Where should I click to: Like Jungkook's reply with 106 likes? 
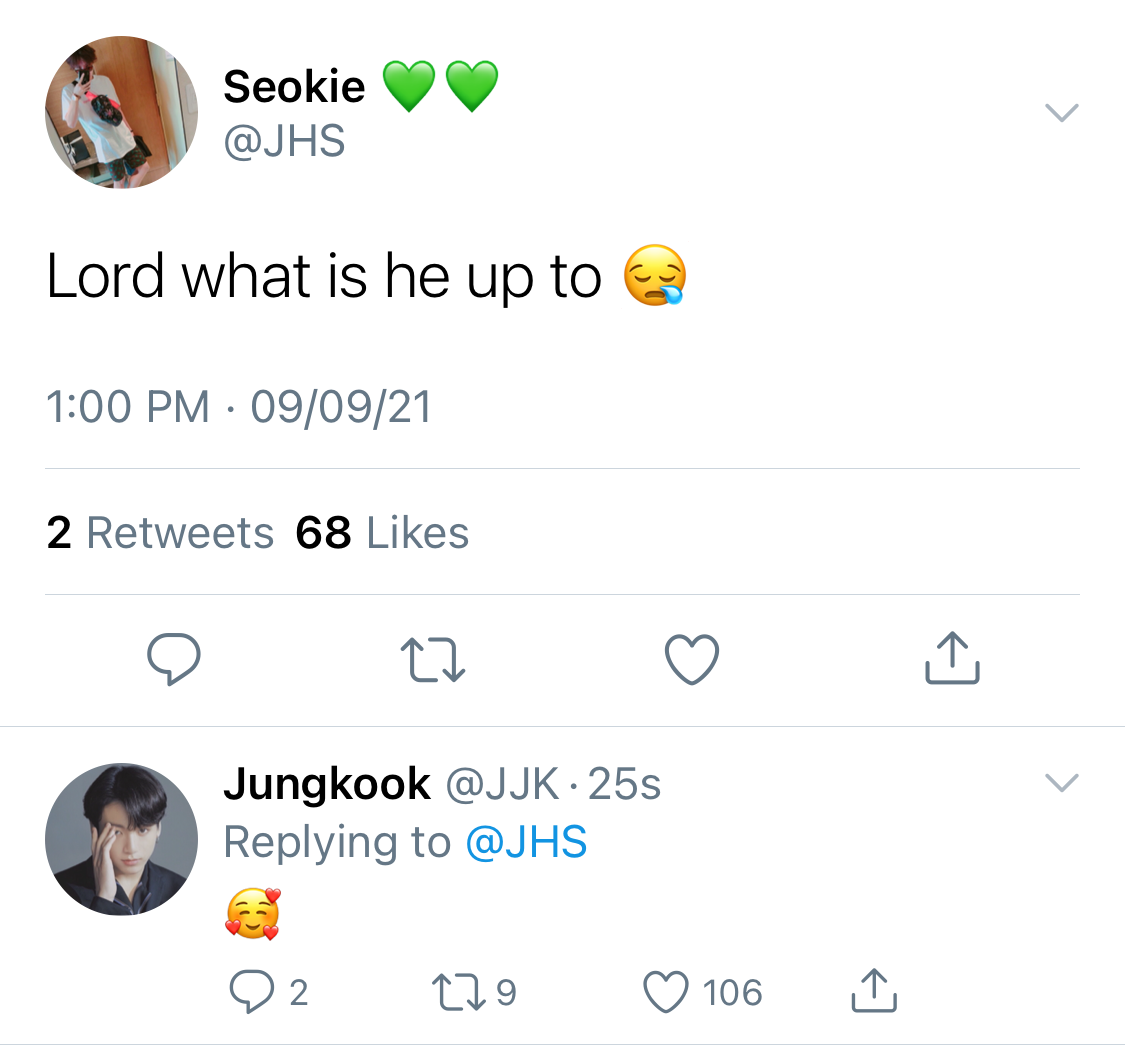coord(666,991)
